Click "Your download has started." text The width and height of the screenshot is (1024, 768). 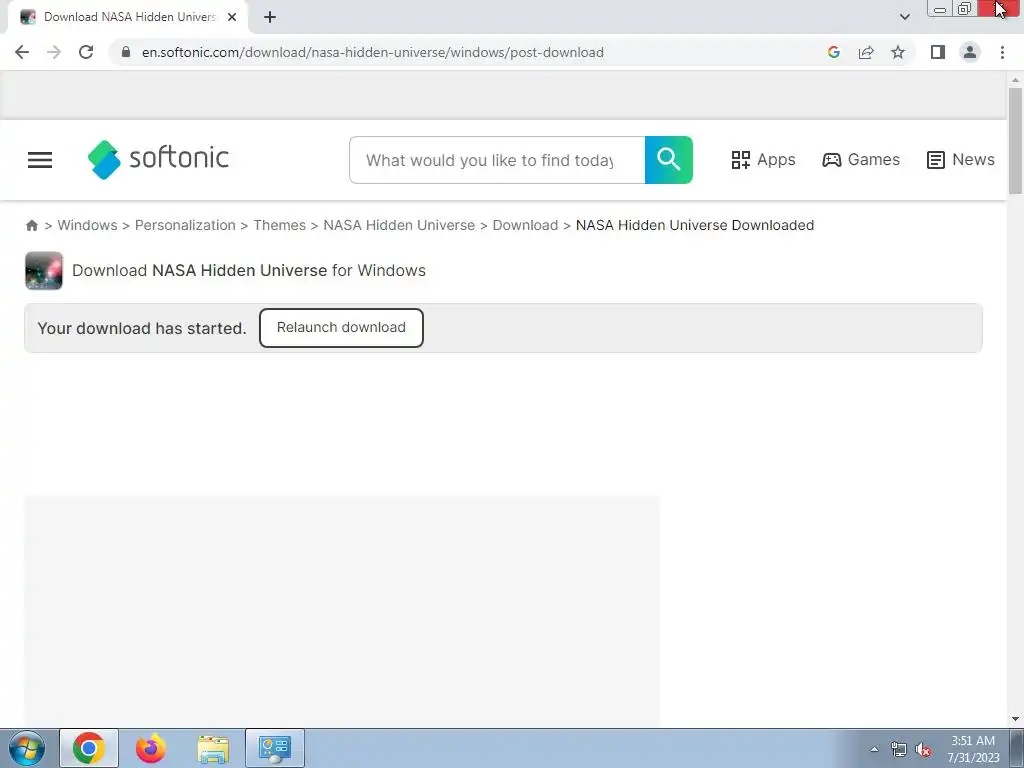click(x=142, y=328)
